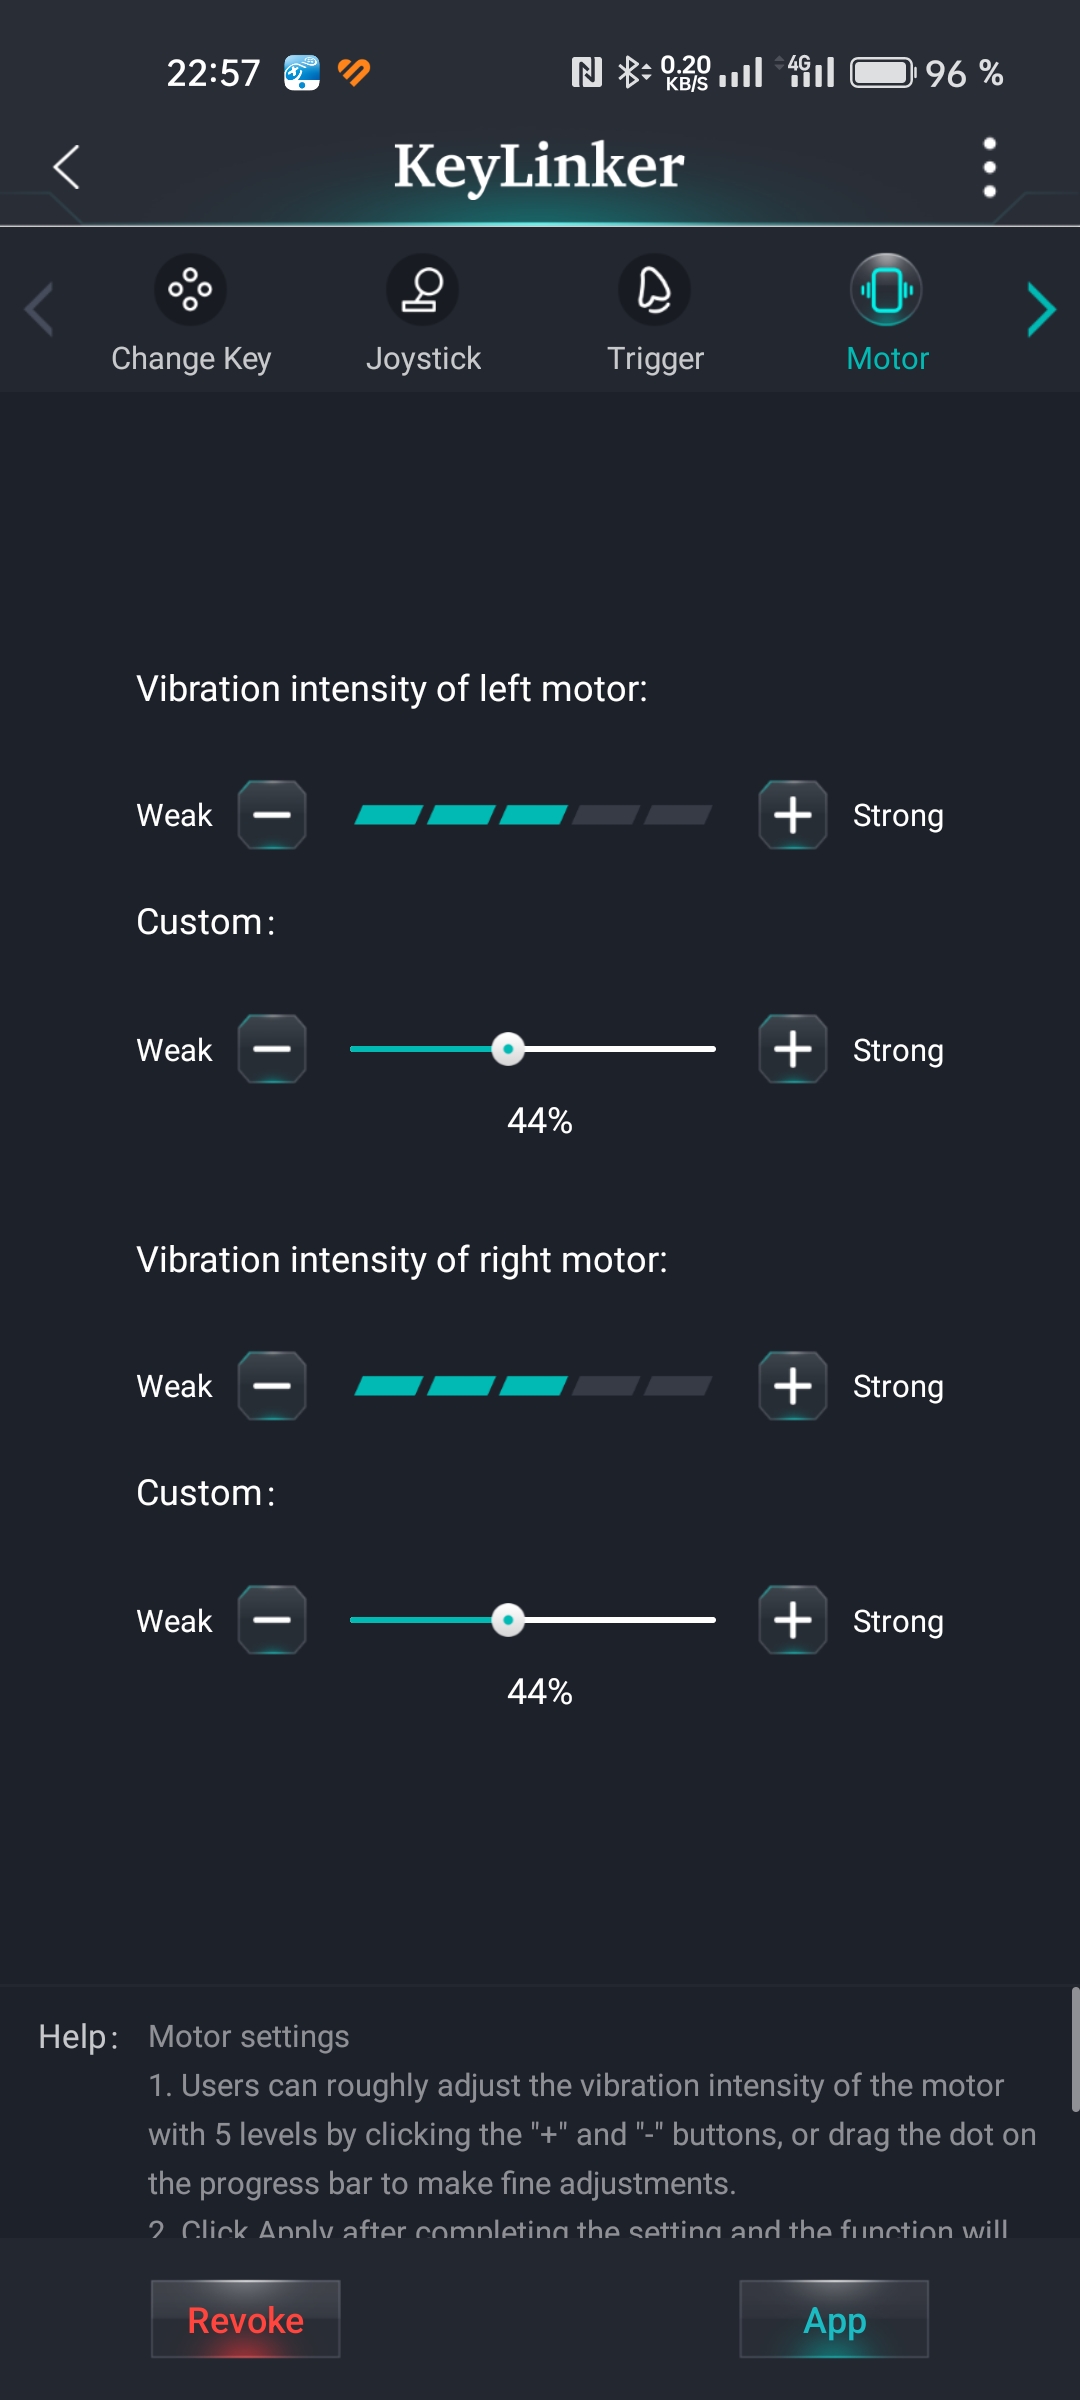Click the Revoke button

(246, 2319)
